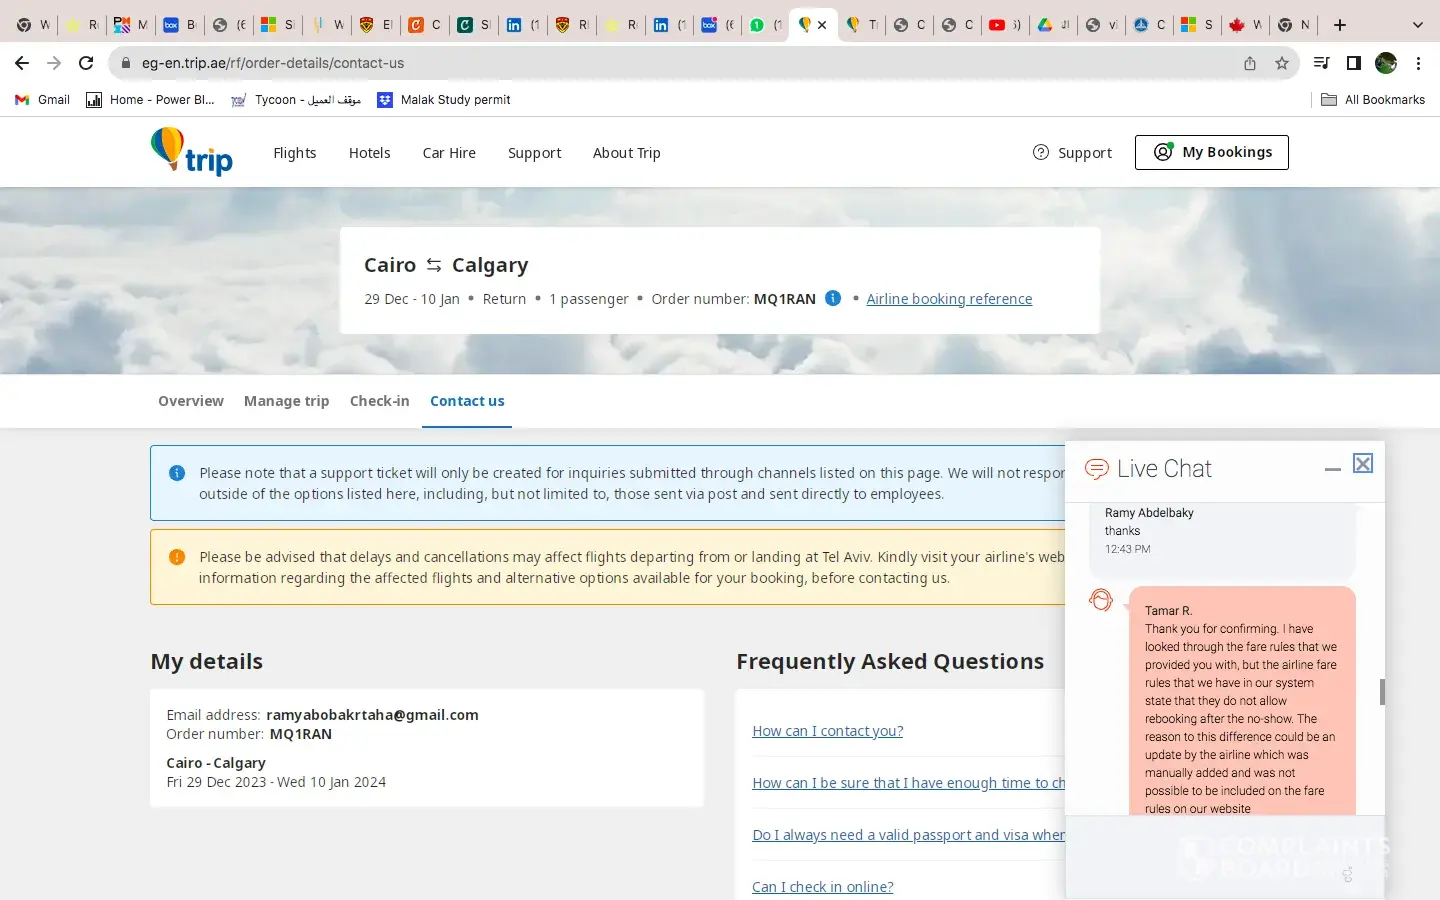Viewport: 1440px width, 900px height.
Task: Click the 12:43 PM chat timestamp
Action: (x=1128, y=549)
